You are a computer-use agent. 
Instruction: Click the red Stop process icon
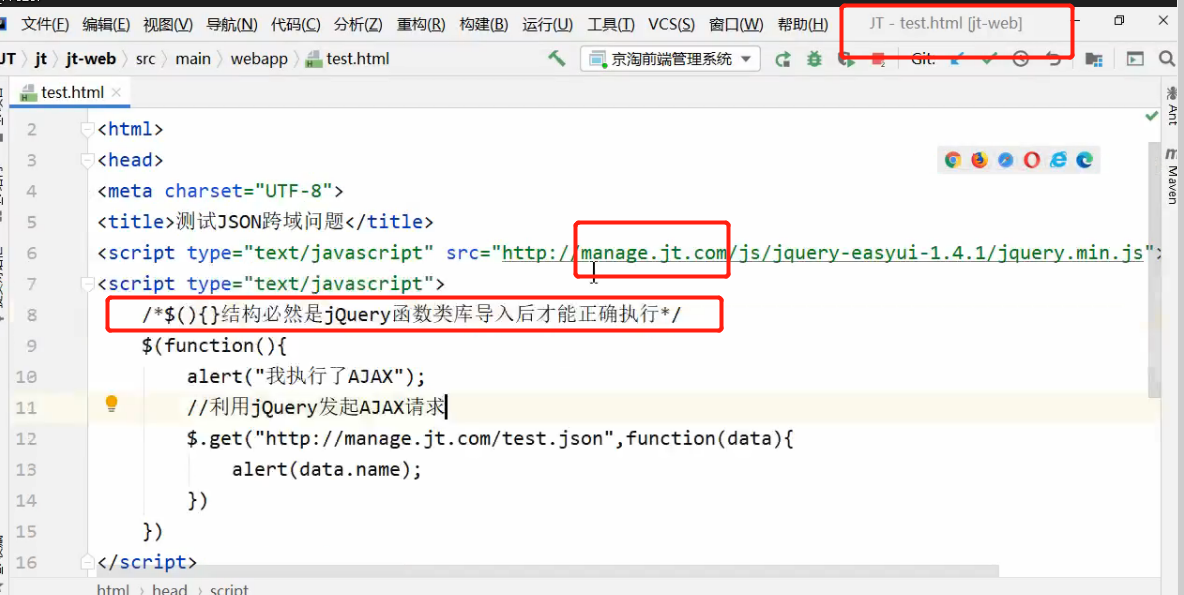point(877,59)
